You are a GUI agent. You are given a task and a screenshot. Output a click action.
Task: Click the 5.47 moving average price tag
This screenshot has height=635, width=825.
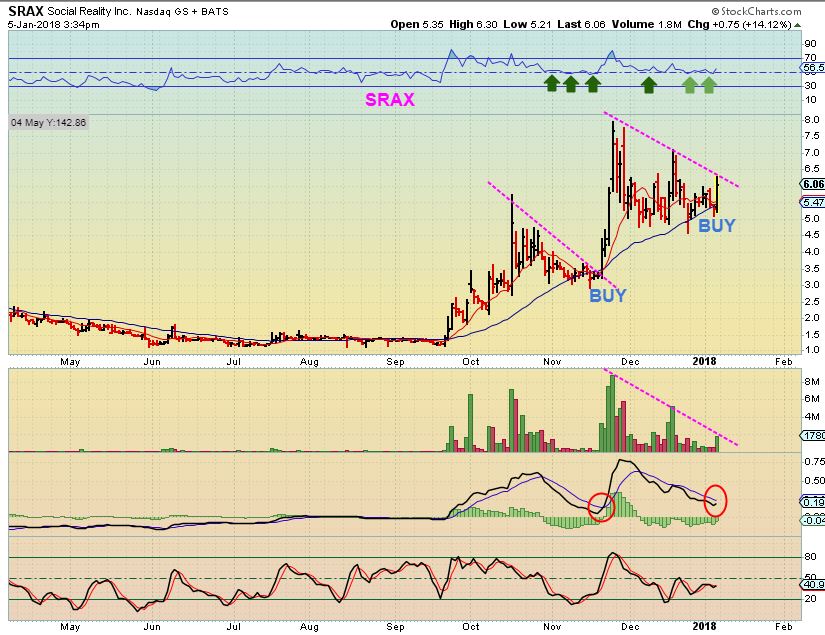click(812, 203)
